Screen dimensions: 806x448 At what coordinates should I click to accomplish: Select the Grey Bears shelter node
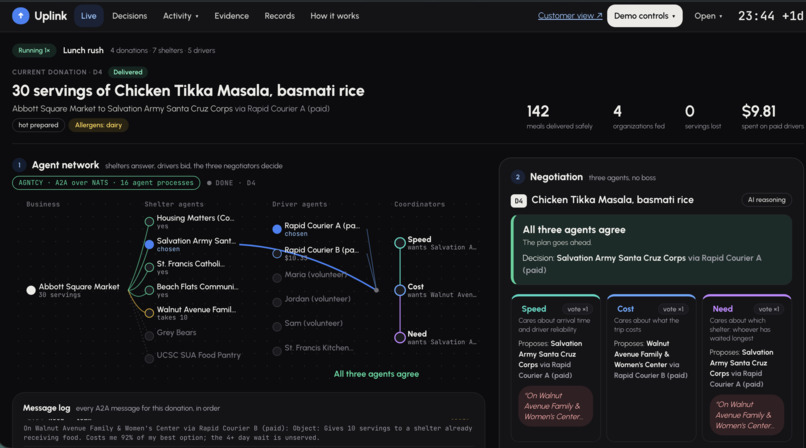(x=149, y=336)
